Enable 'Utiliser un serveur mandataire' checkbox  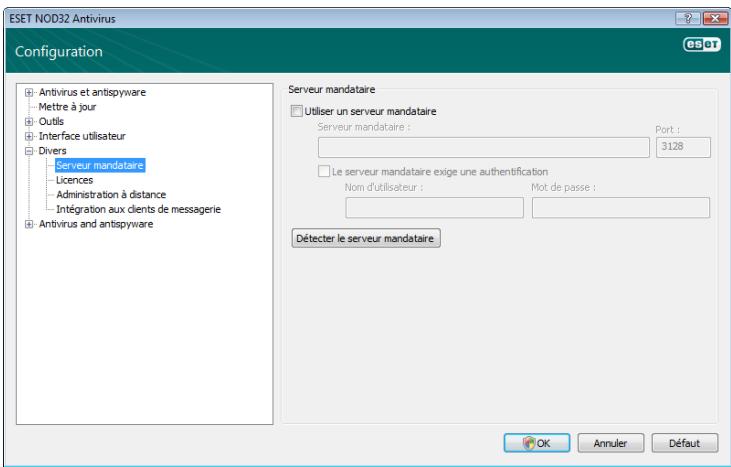click(x=296, y=111)
